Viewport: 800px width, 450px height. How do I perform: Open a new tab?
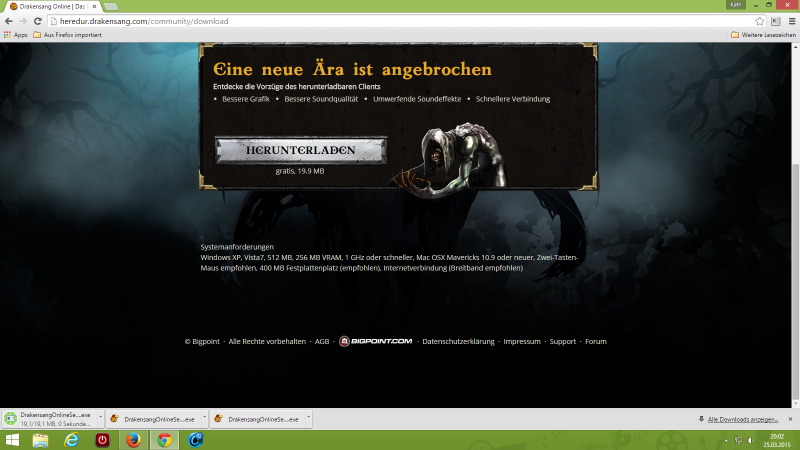(x=110, y=7)
